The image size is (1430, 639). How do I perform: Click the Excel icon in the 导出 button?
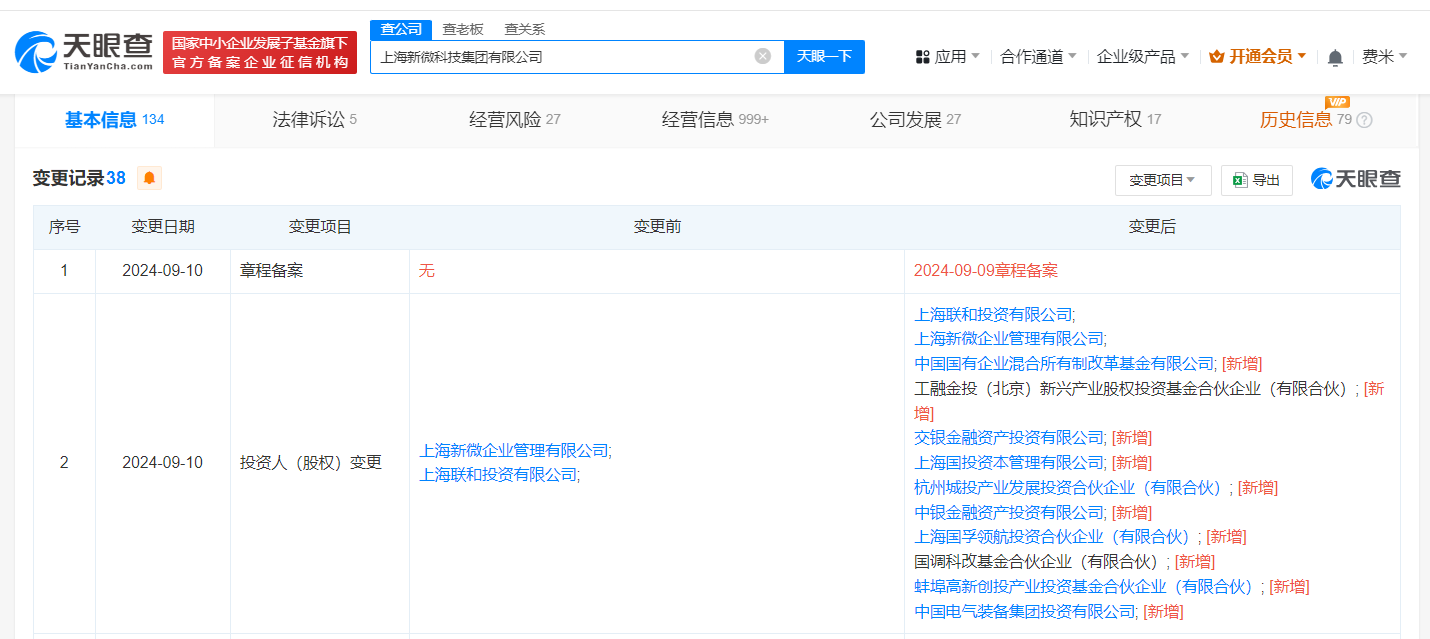coord(1239,180)
